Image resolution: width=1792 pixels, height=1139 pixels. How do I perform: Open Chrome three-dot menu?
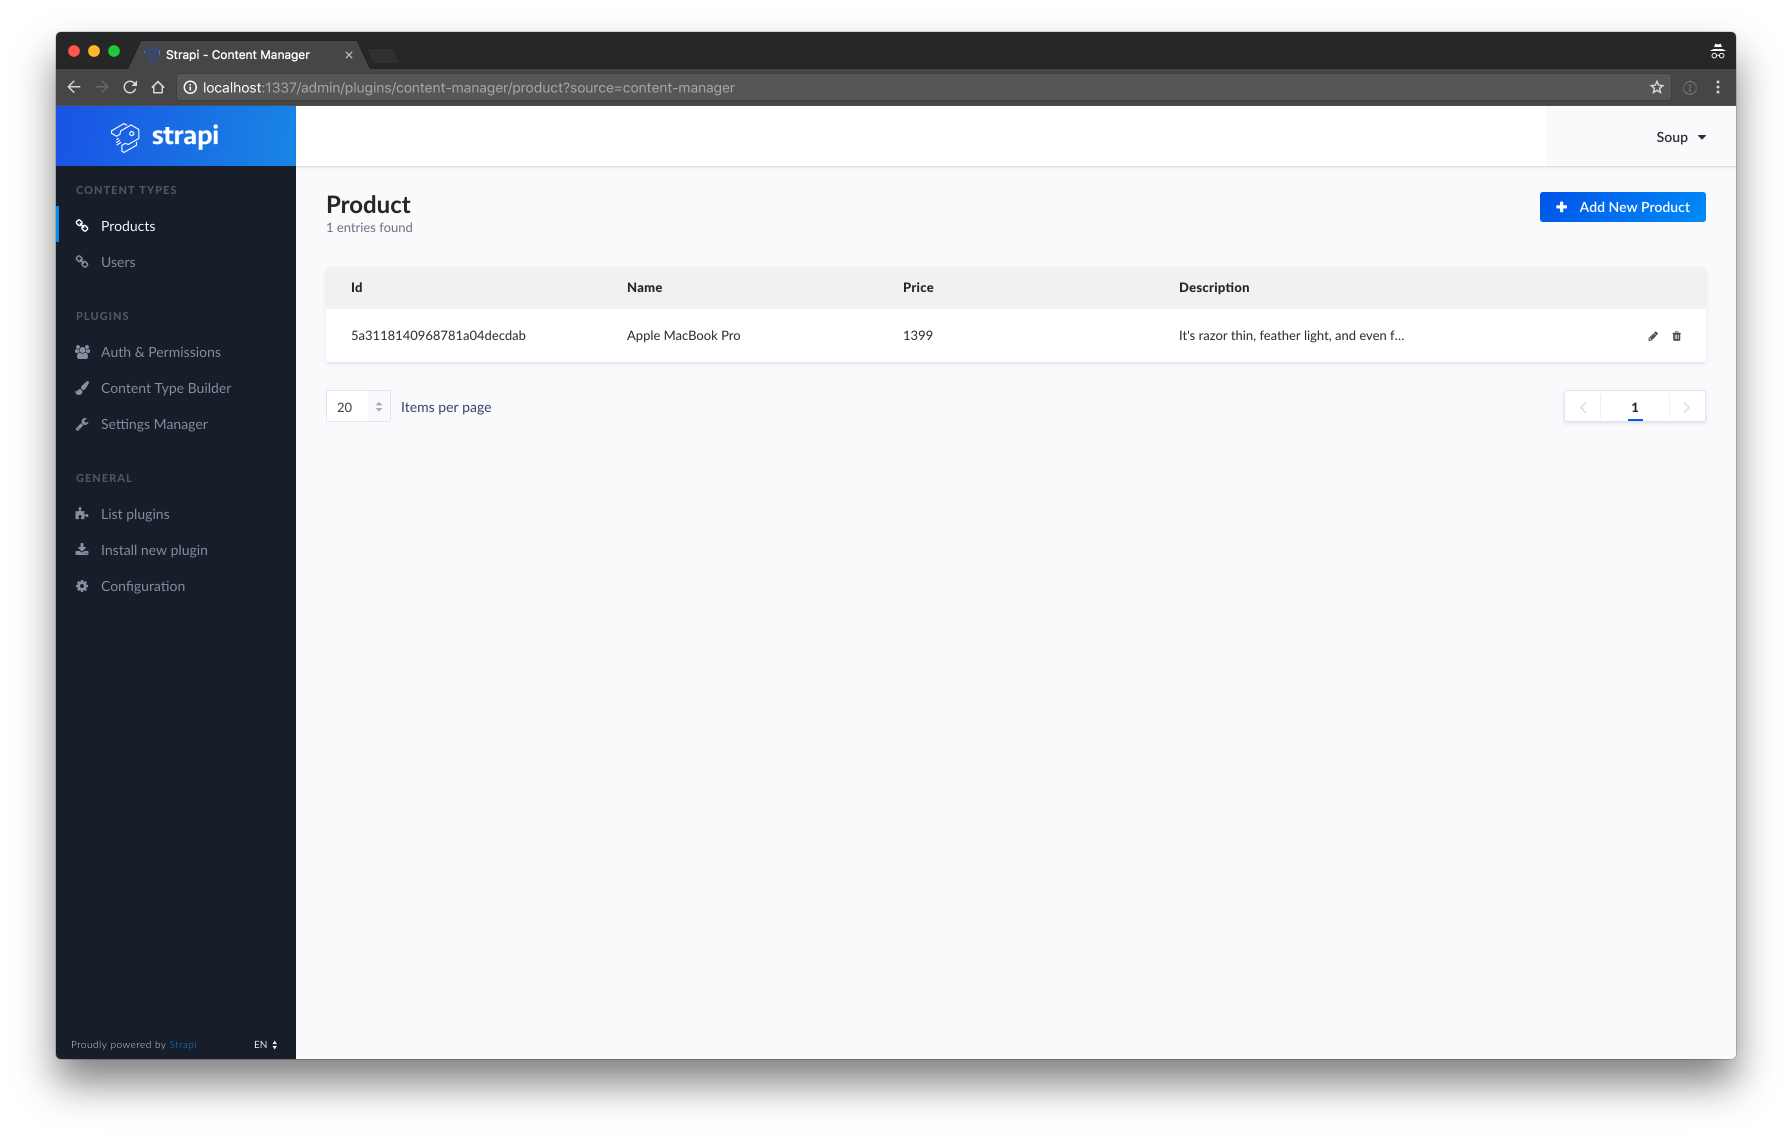click(x=1718, y=88)
